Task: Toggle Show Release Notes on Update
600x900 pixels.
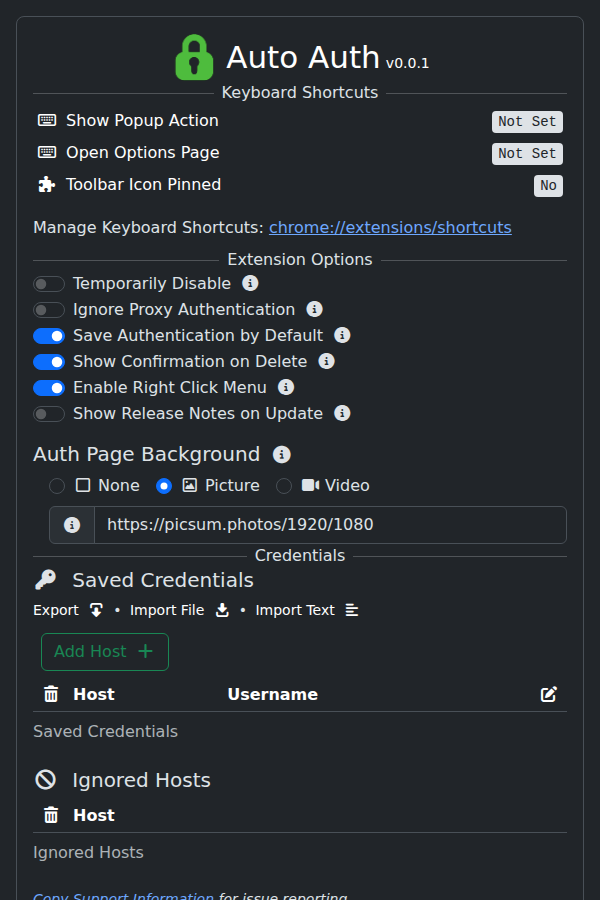Action: coord(49,414)
